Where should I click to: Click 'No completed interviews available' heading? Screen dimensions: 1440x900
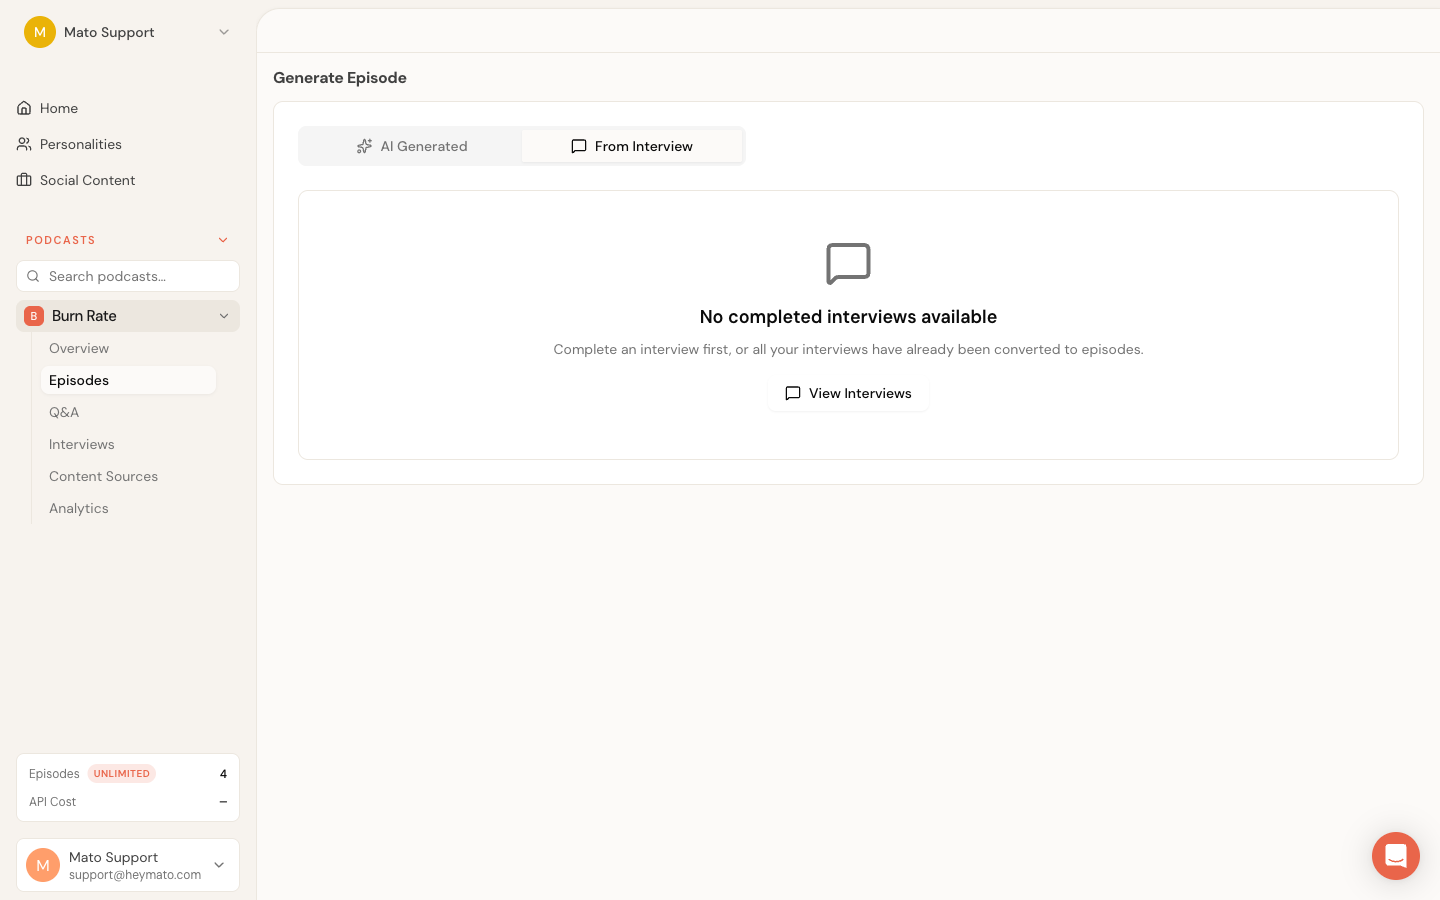(848, 317)
